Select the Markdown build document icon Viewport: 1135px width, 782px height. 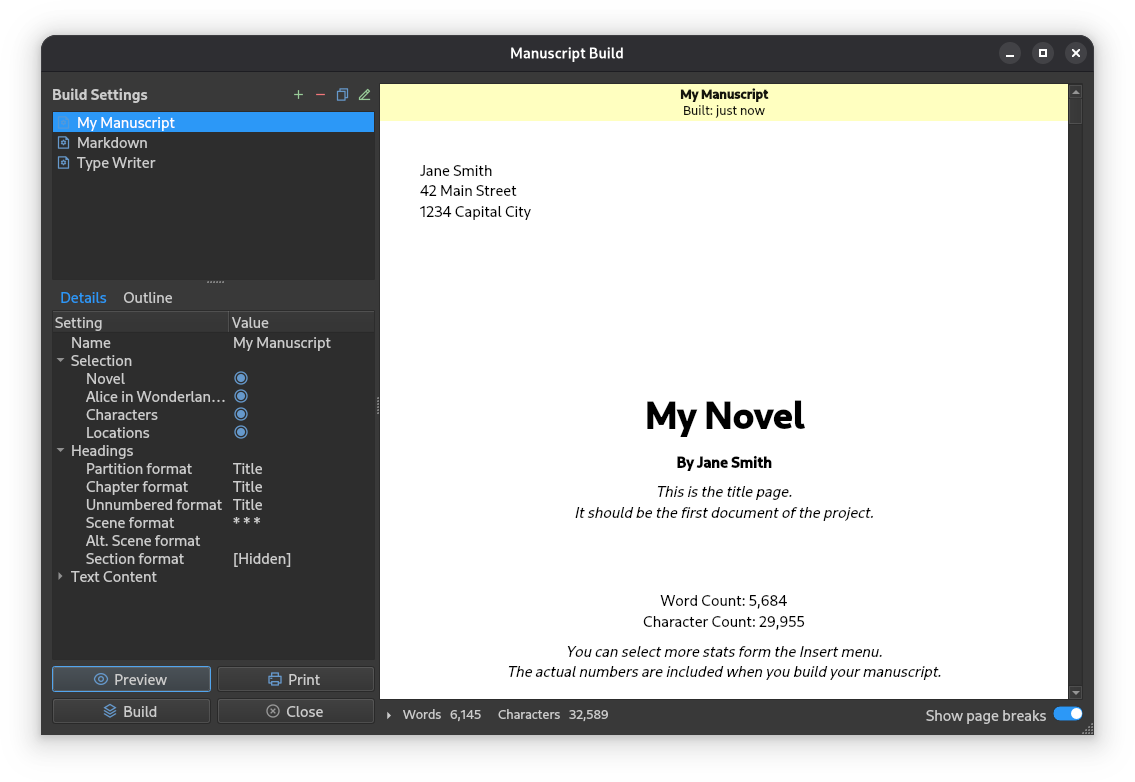pyautogui.click(x=64, y=143)
